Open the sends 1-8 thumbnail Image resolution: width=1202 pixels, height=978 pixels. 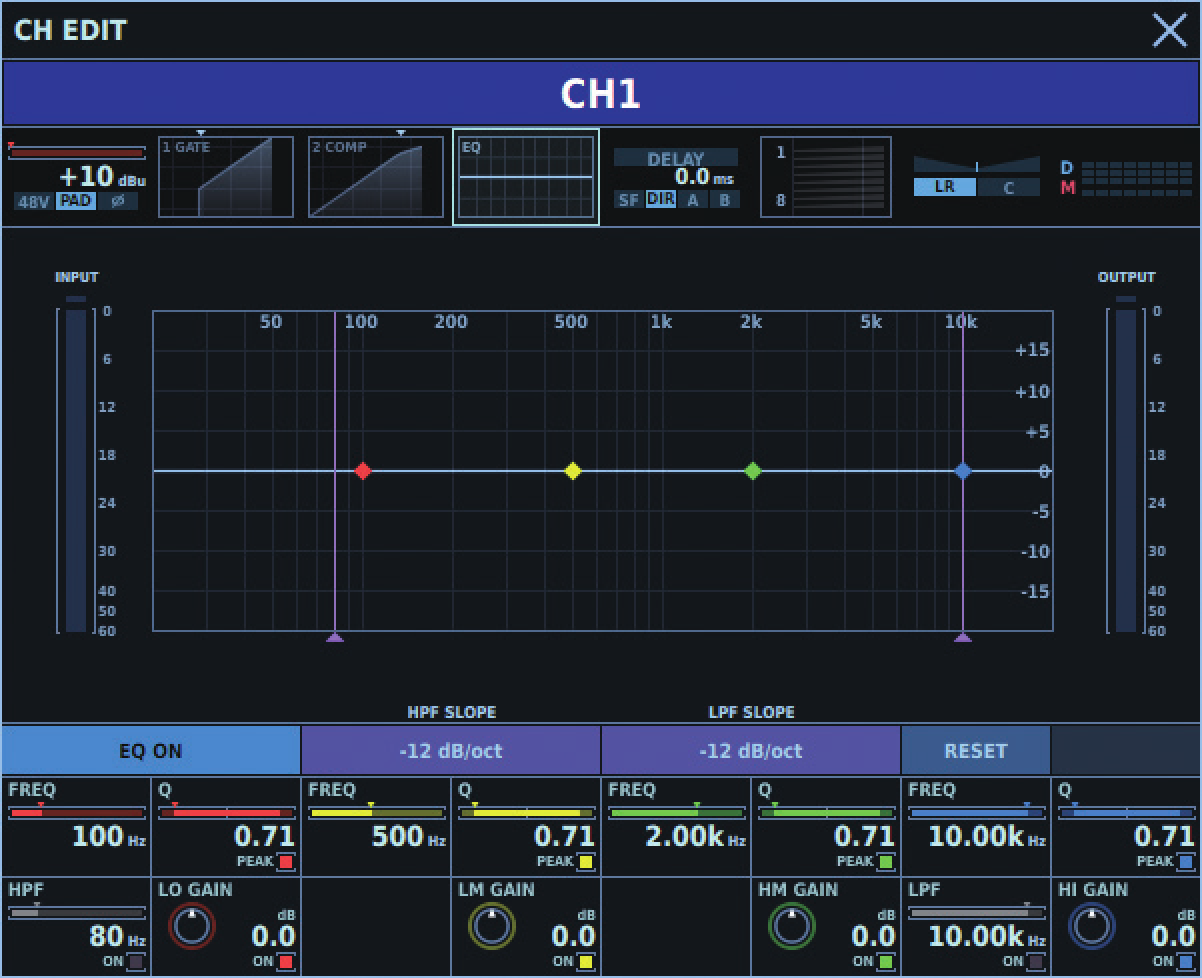[x=826, y=177]
